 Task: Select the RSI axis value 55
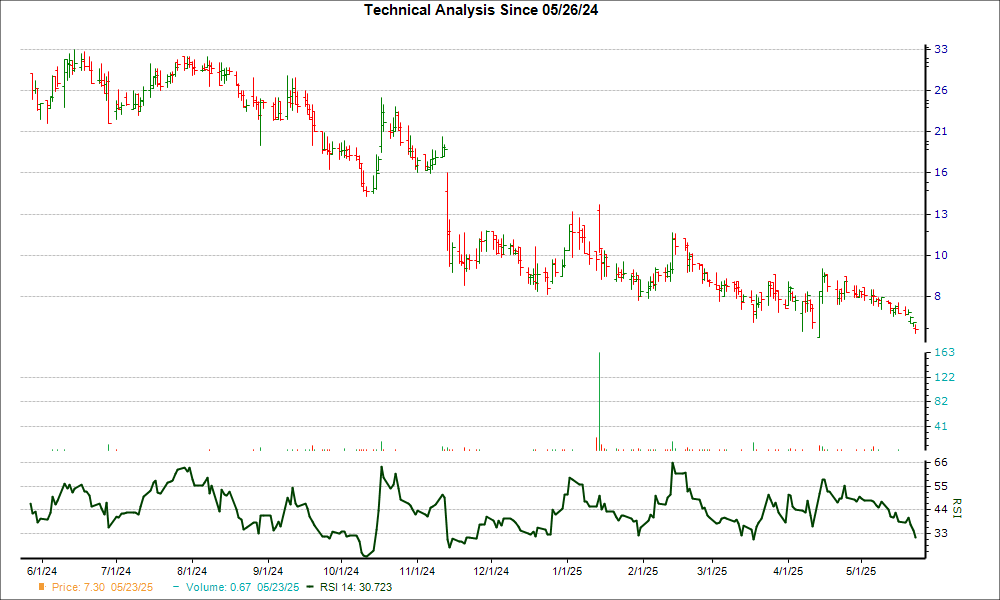pos(941,486)
